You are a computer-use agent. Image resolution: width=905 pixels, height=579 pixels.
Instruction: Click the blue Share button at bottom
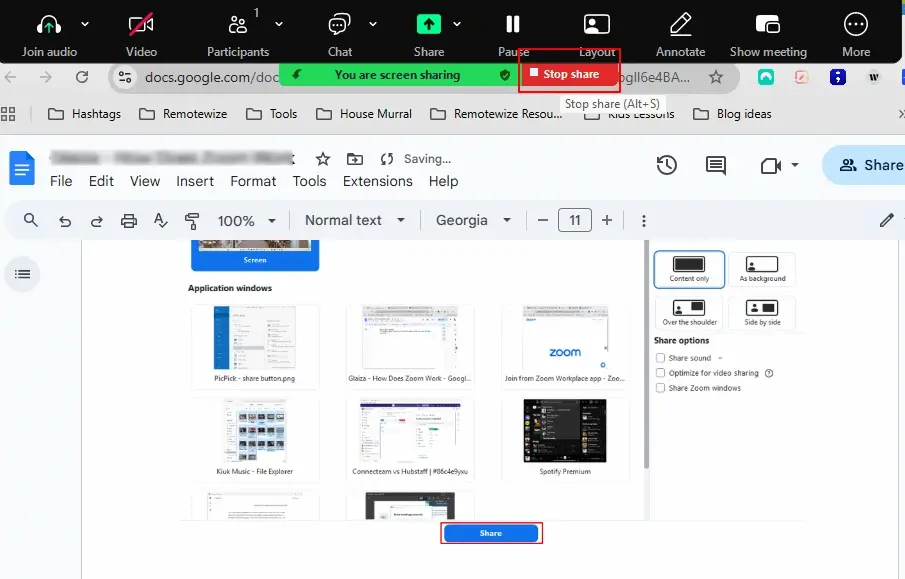coord(491,534)
